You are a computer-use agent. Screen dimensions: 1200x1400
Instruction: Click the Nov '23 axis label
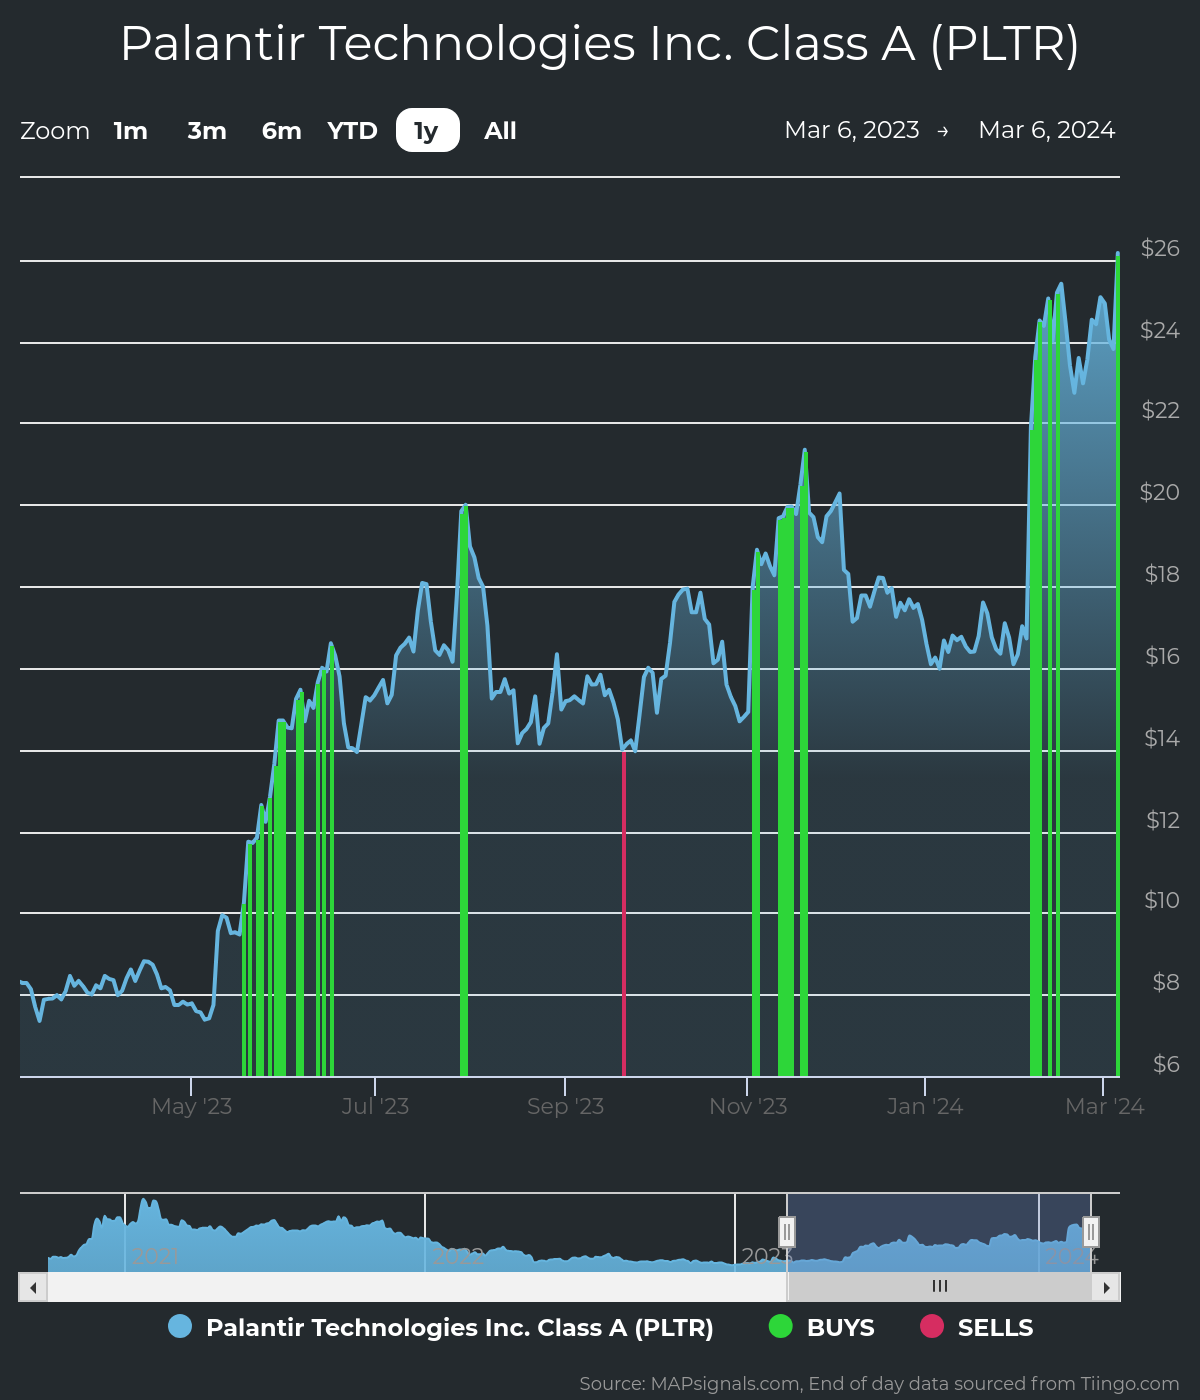coord(748,1106)
